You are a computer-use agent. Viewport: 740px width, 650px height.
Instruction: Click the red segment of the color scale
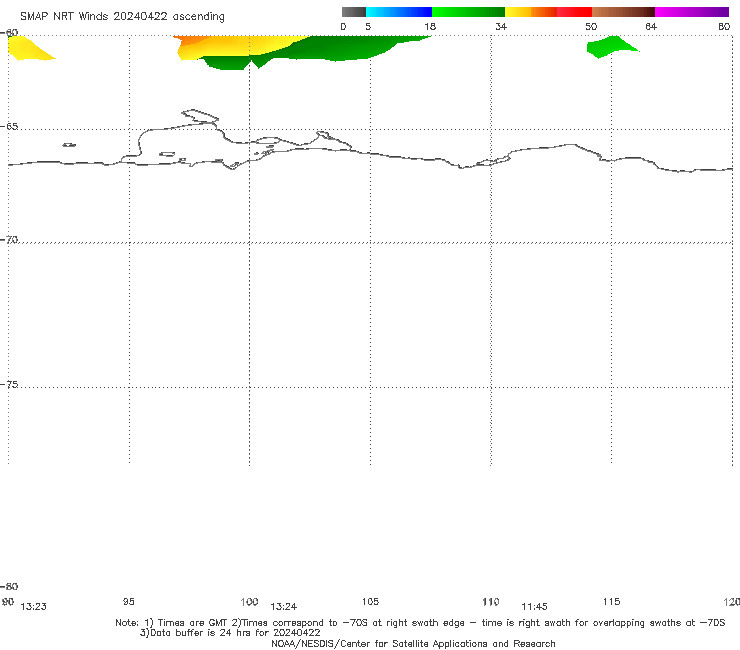coord(574,12)
